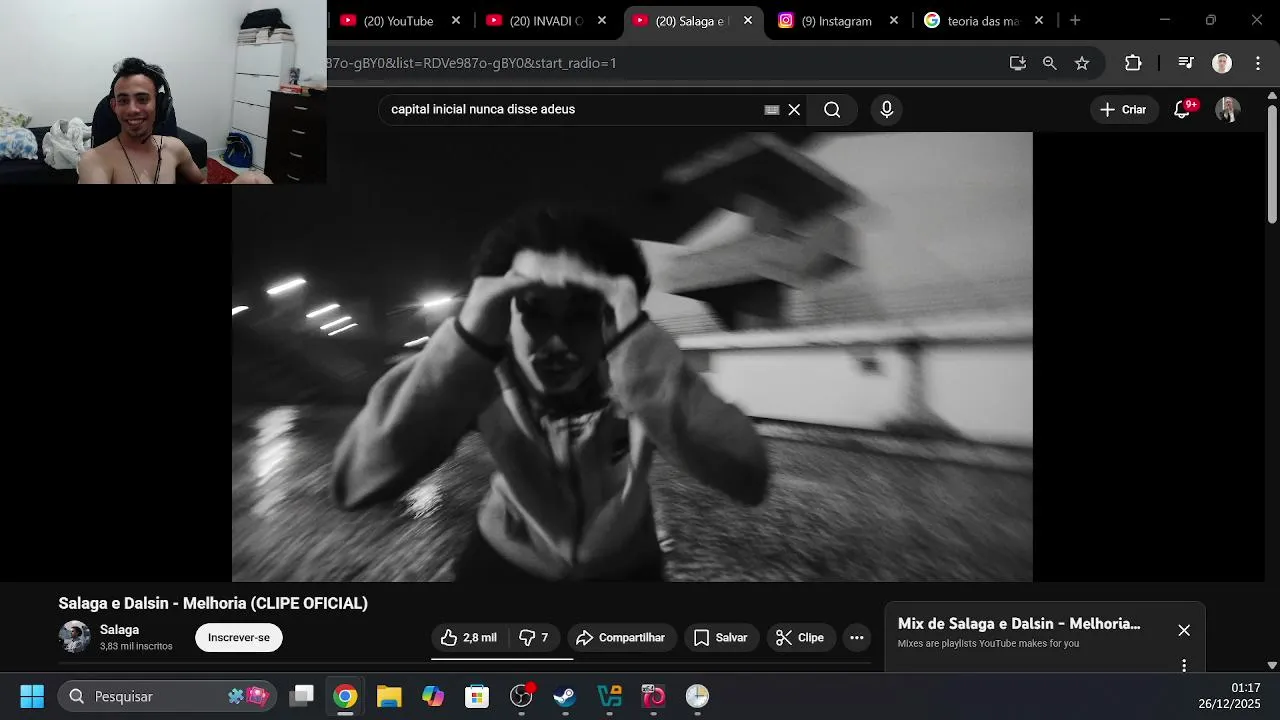Click the 'Compartilhar' share button
Image resolution: width=1280 pixels, height=720 pixels.
[622, 638]
